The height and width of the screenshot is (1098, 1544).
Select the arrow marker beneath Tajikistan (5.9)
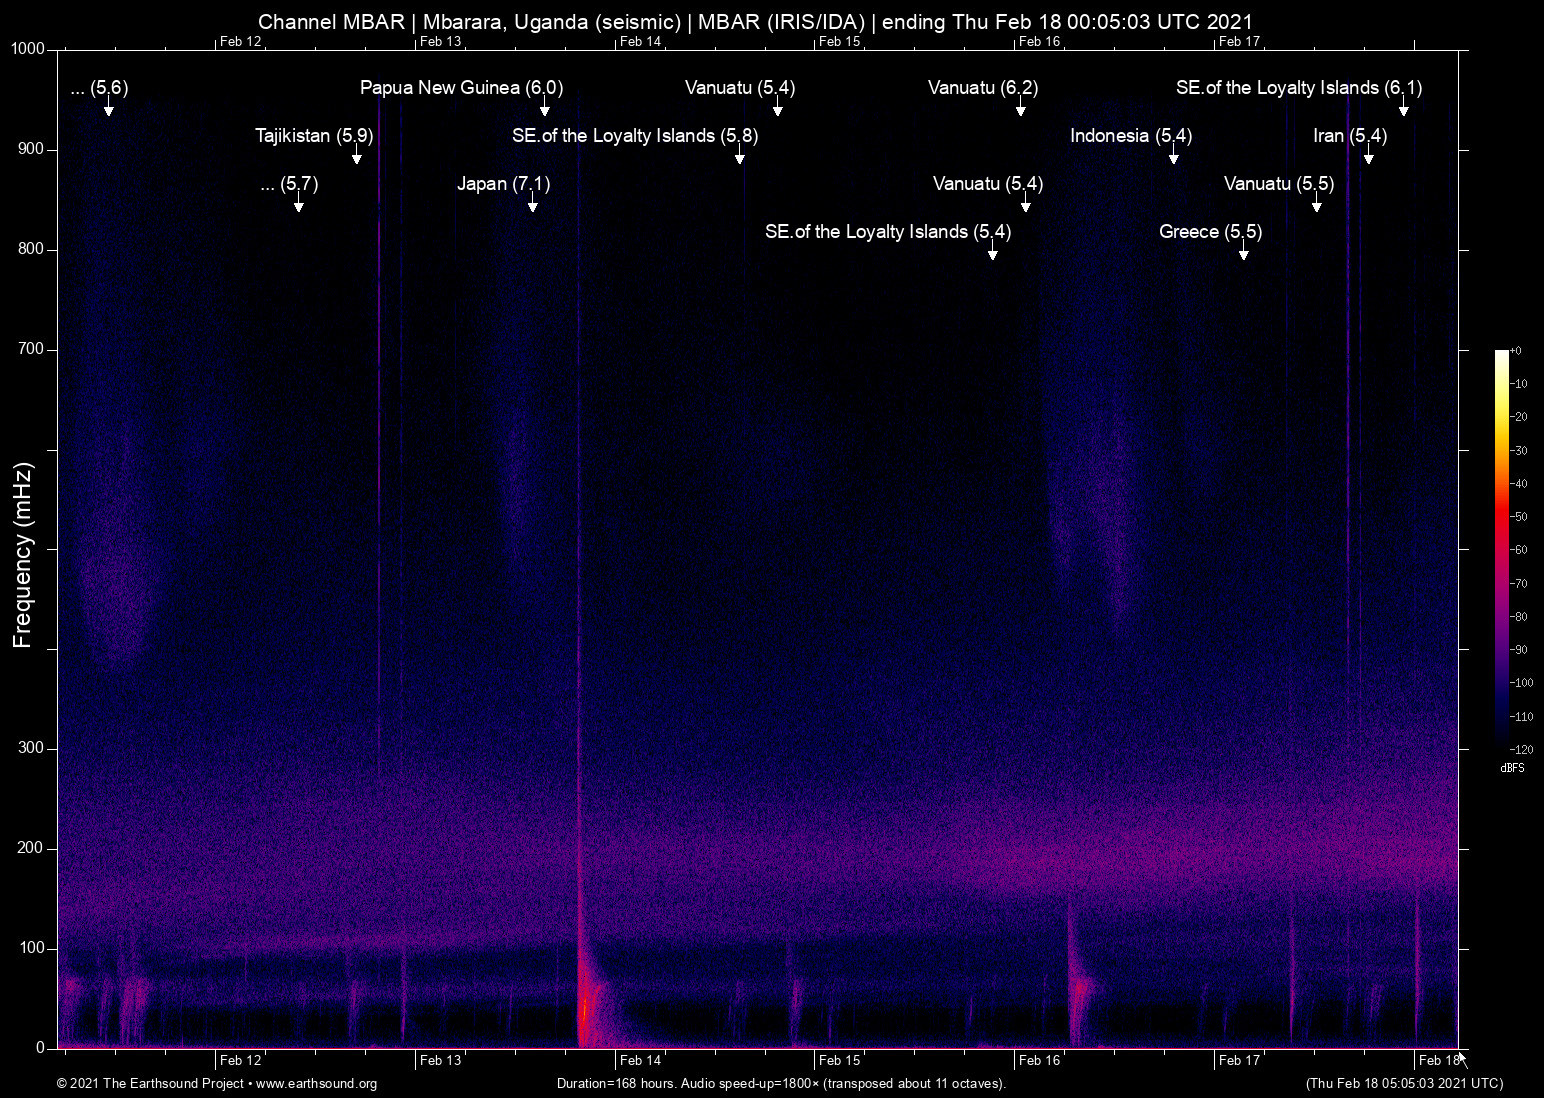click(x=357, y=156)
